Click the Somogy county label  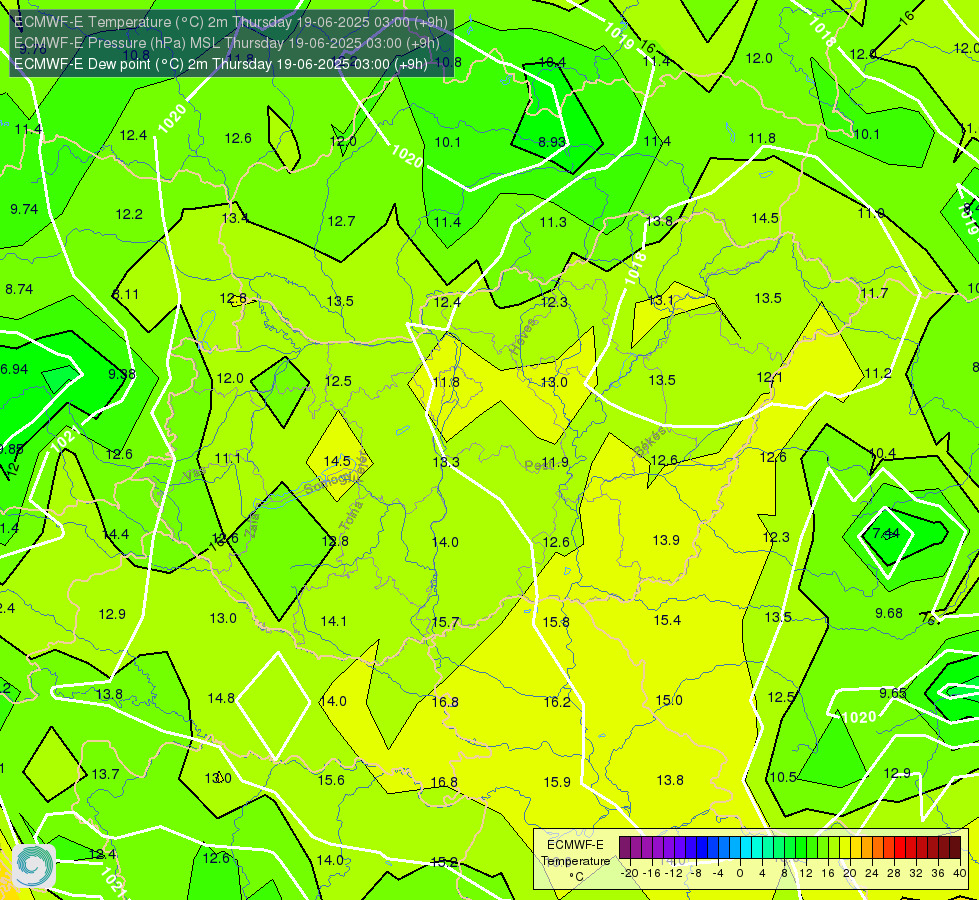pyautogui.click(x=329, y=482)
